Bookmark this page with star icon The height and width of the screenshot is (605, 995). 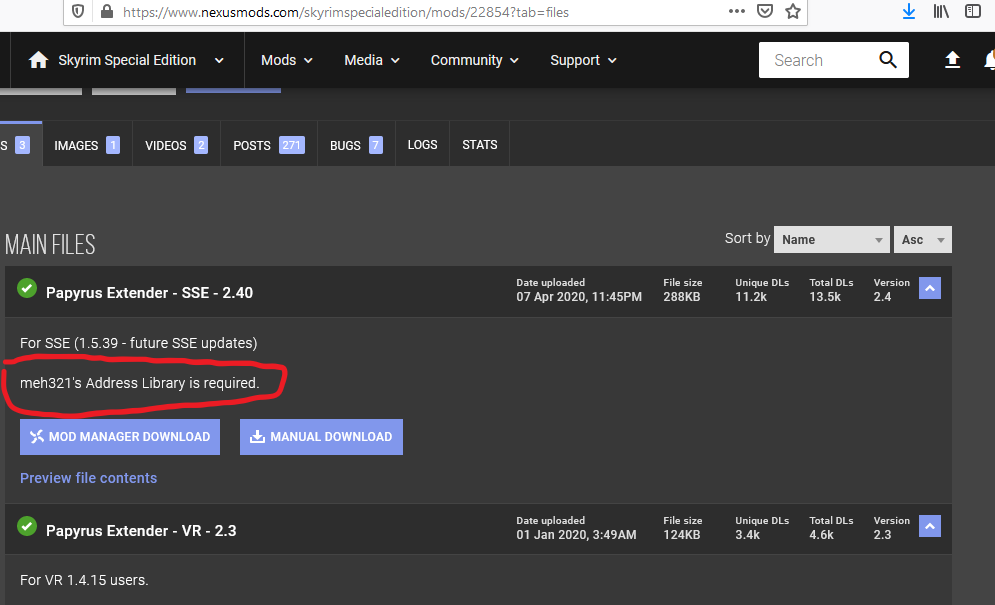tap(793, 11)
